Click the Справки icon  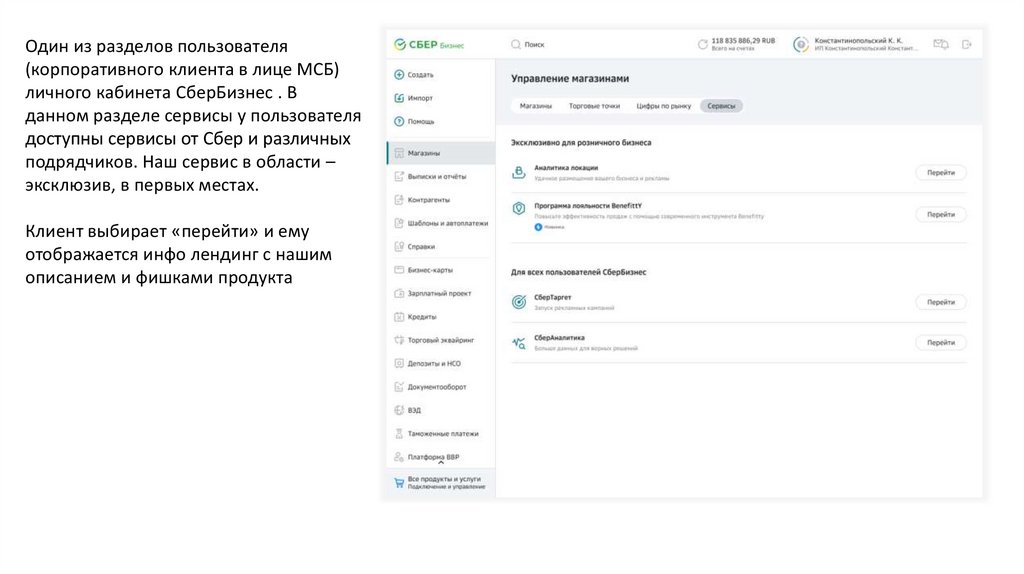(x=399, y=247)
